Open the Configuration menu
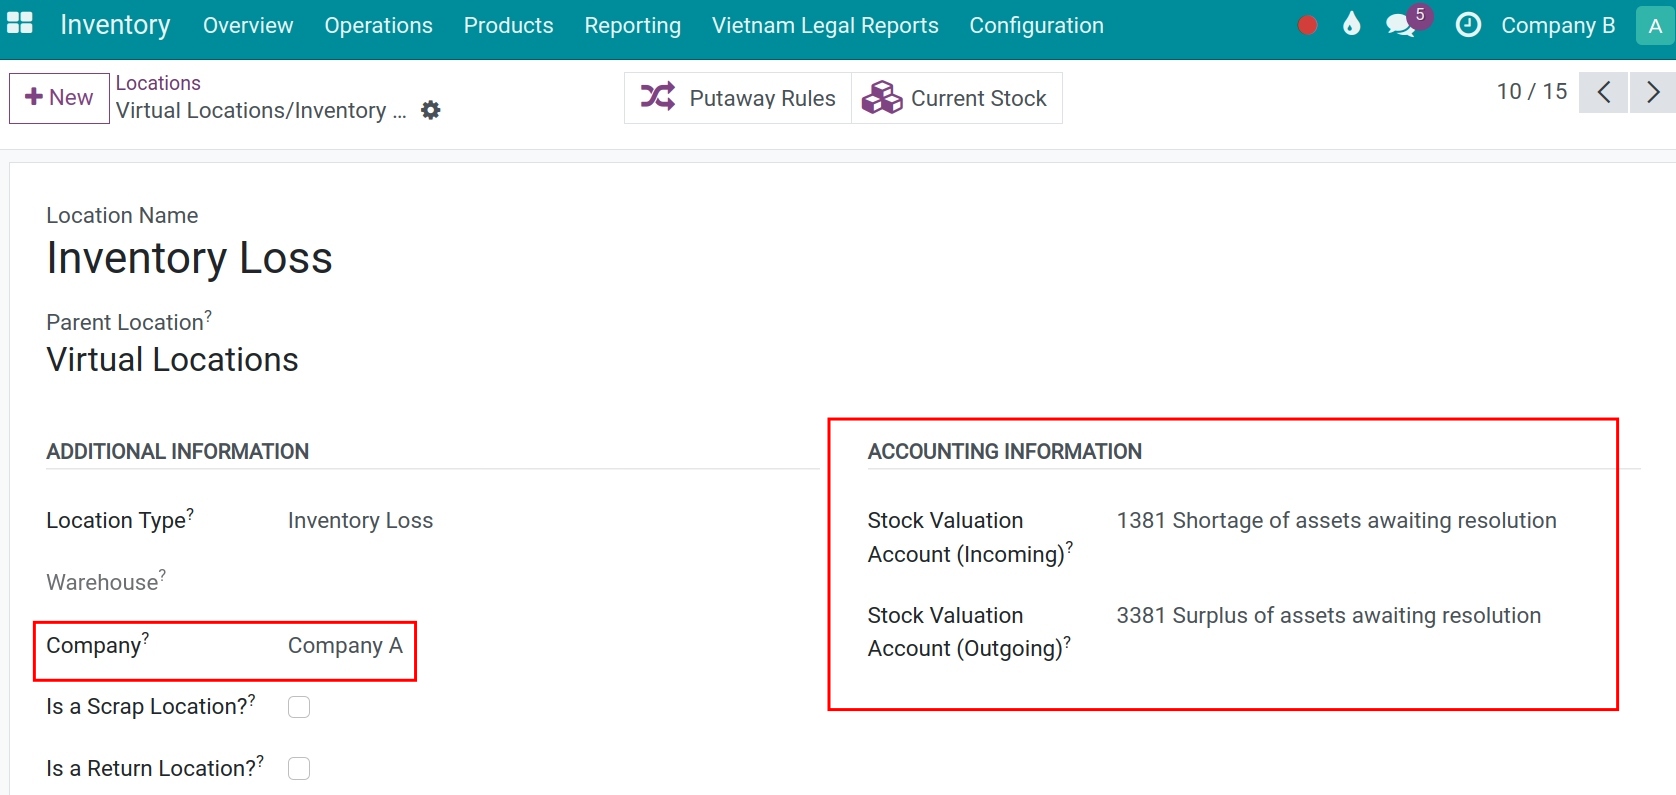The image size is (1676, 795). 1036,26
